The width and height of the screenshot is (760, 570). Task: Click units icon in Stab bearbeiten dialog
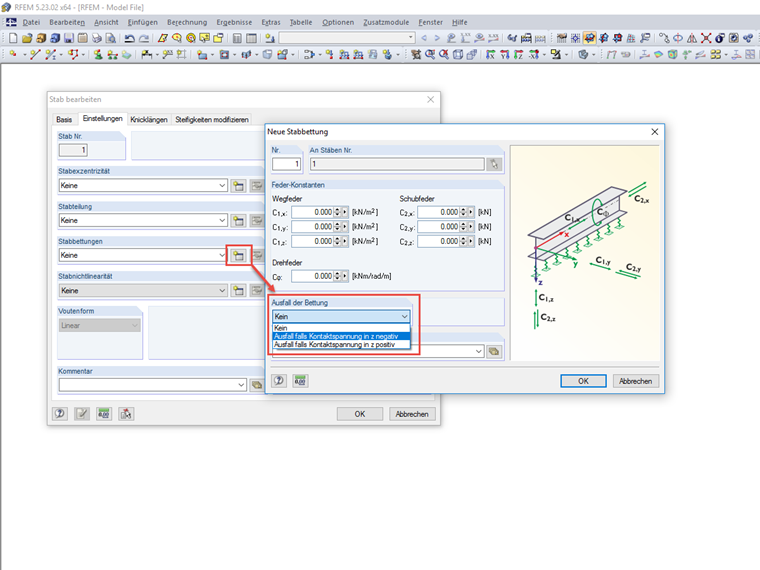104,413
